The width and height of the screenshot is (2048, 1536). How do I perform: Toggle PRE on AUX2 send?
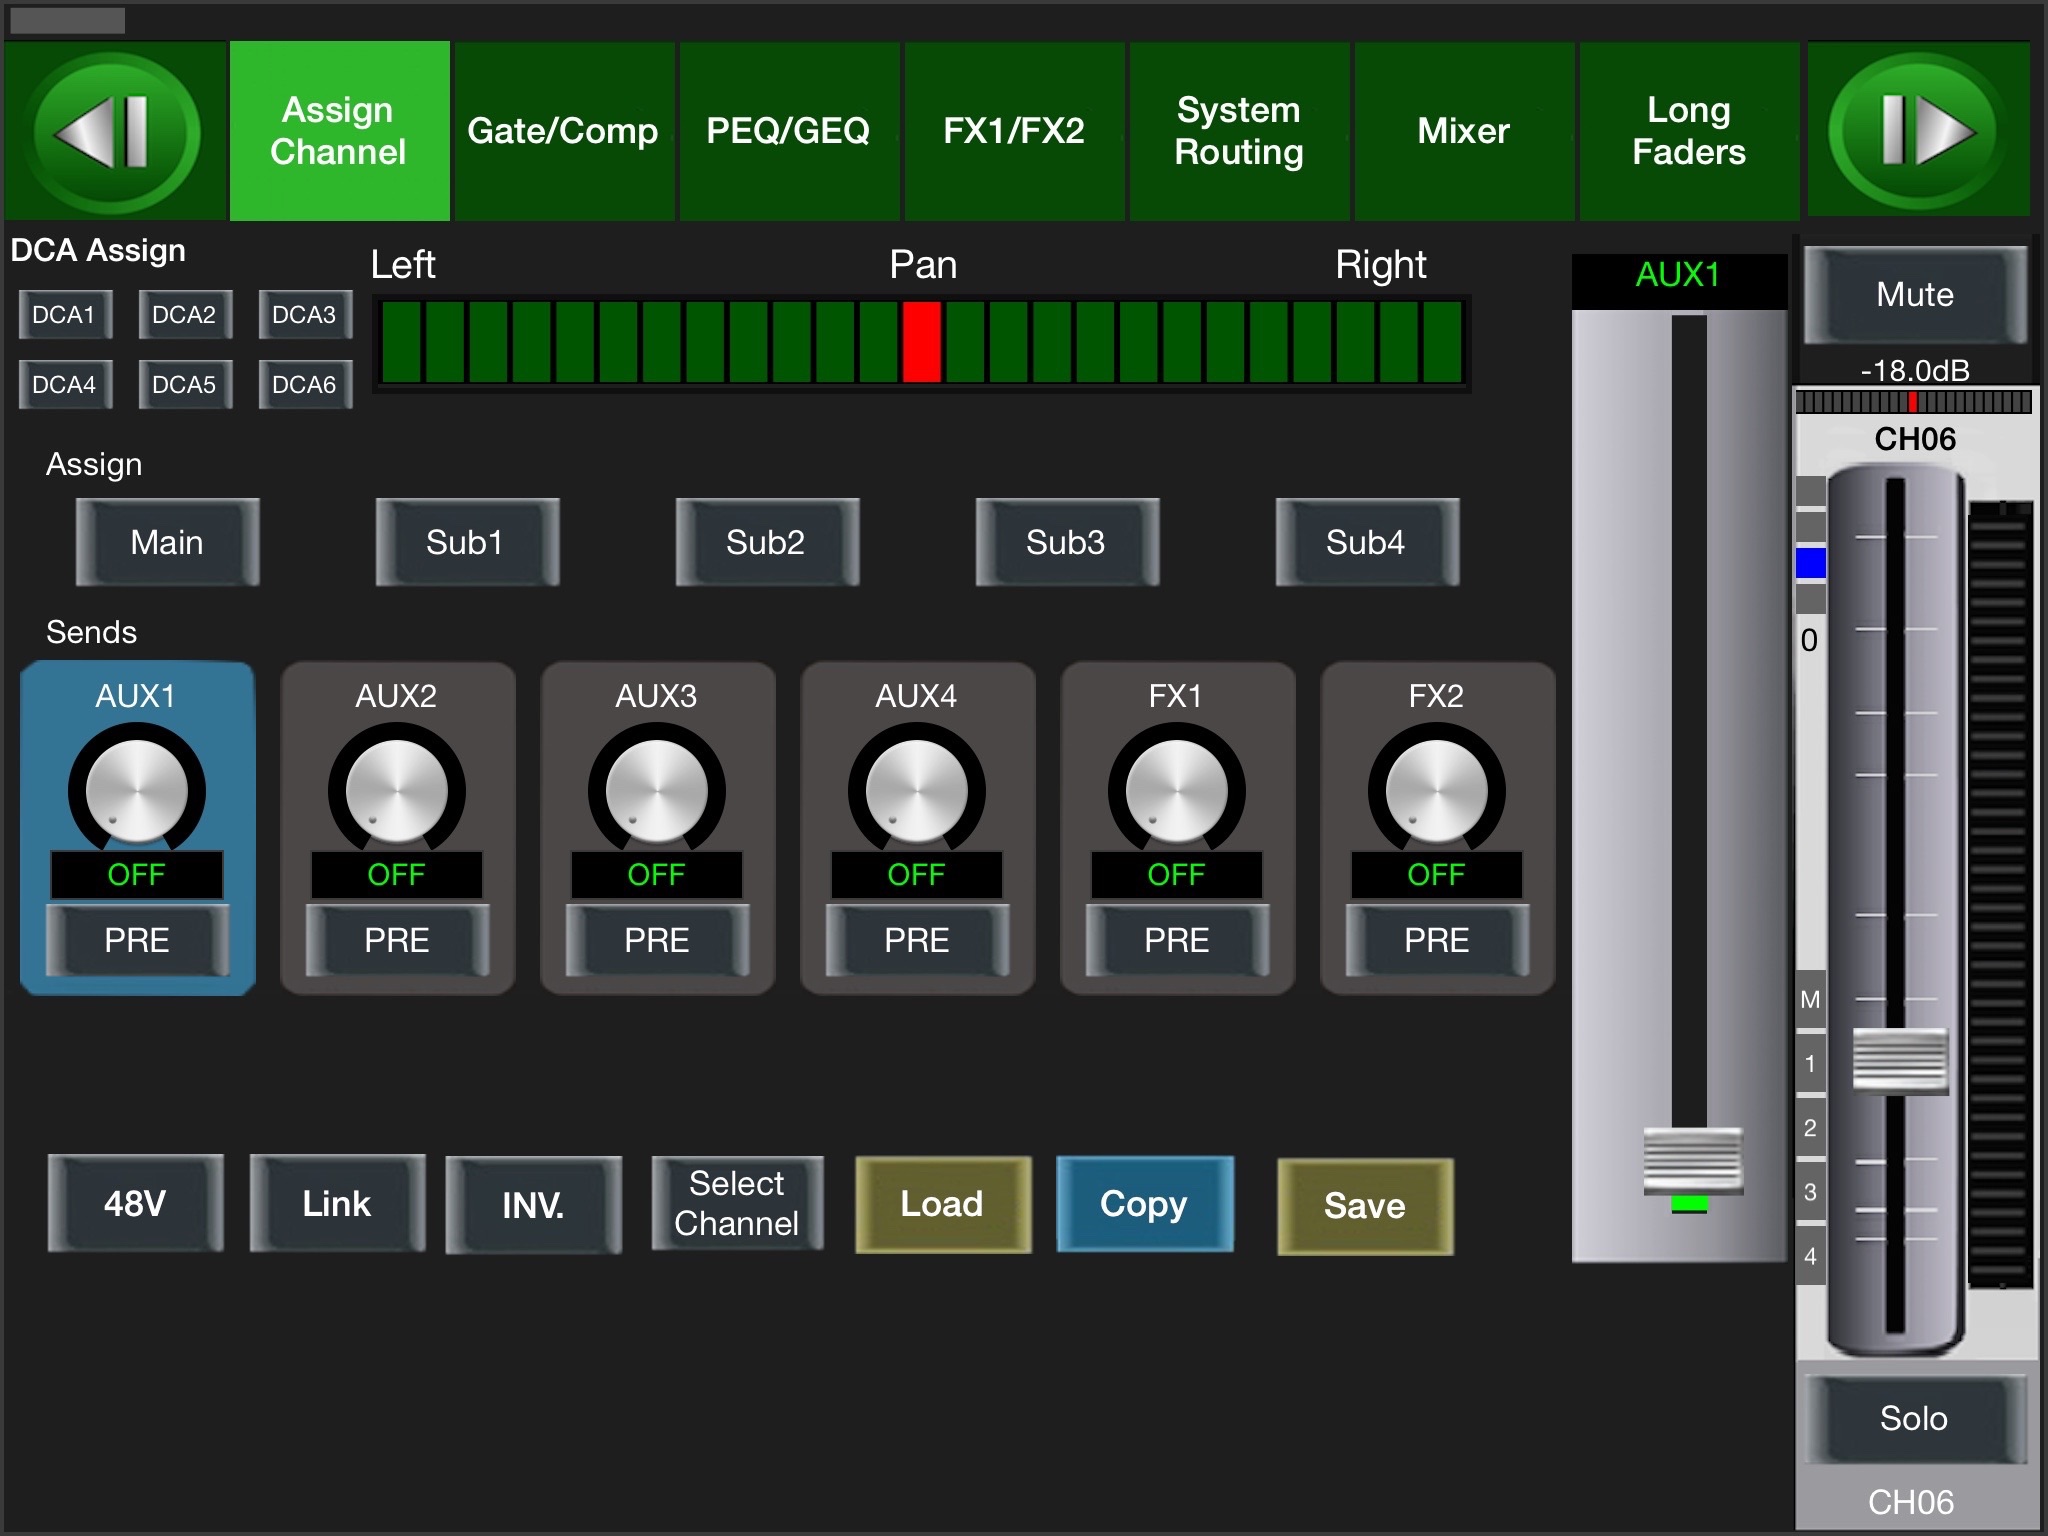[397, 940]
